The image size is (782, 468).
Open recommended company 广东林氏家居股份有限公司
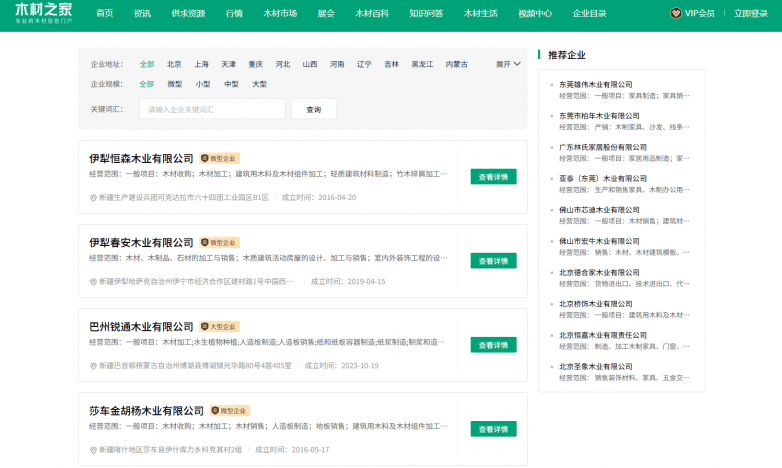pyautogui.click(x=602, y=147)
